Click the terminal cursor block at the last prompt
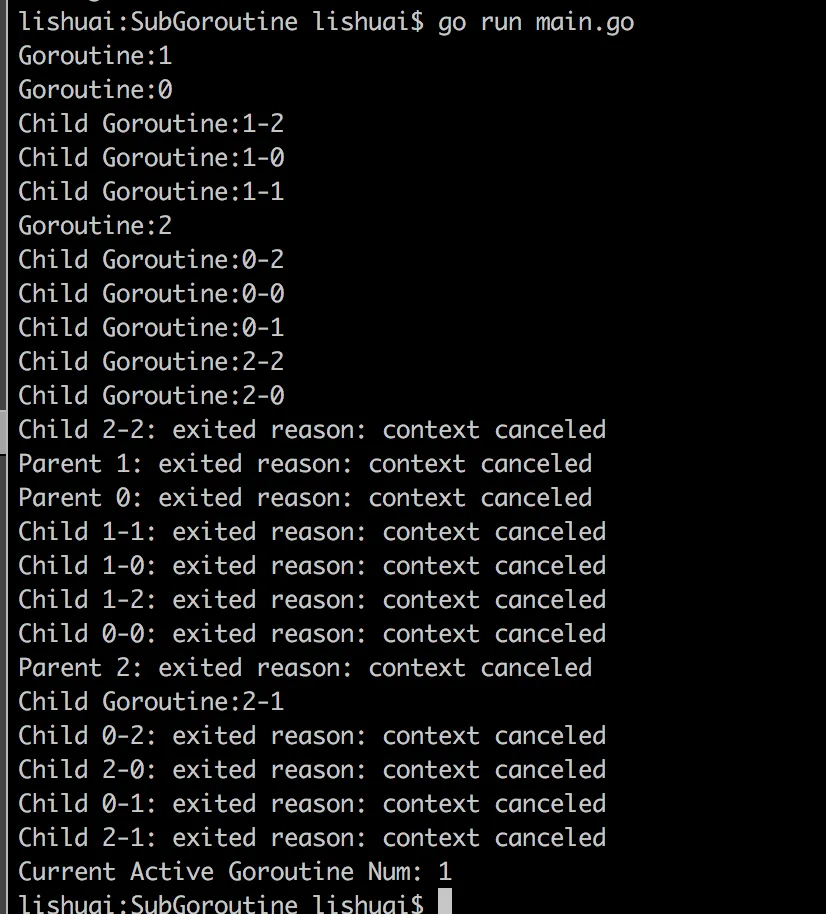 (446, 903)
